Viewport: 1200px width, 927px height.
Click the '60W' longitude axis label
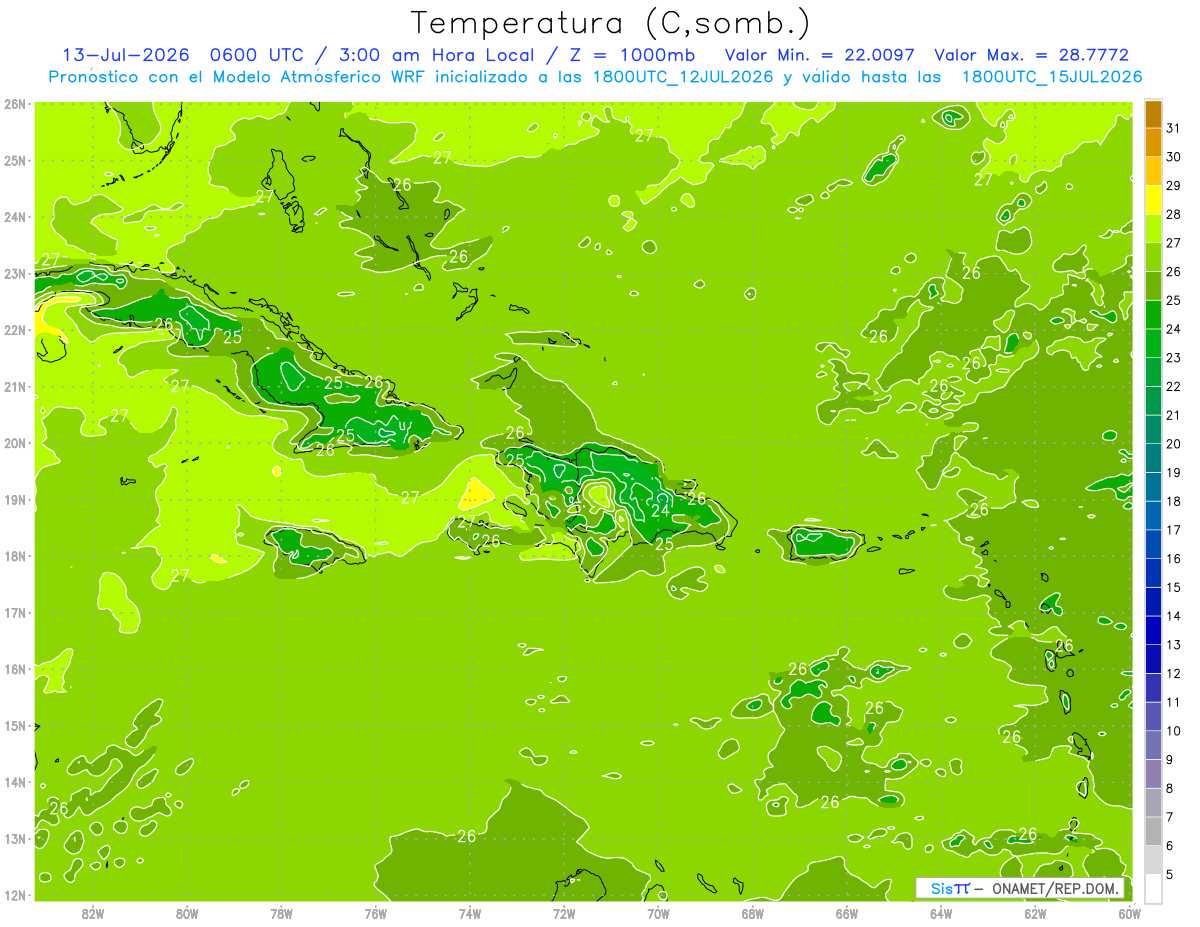pyautogui.click(x=1129, y=913)
